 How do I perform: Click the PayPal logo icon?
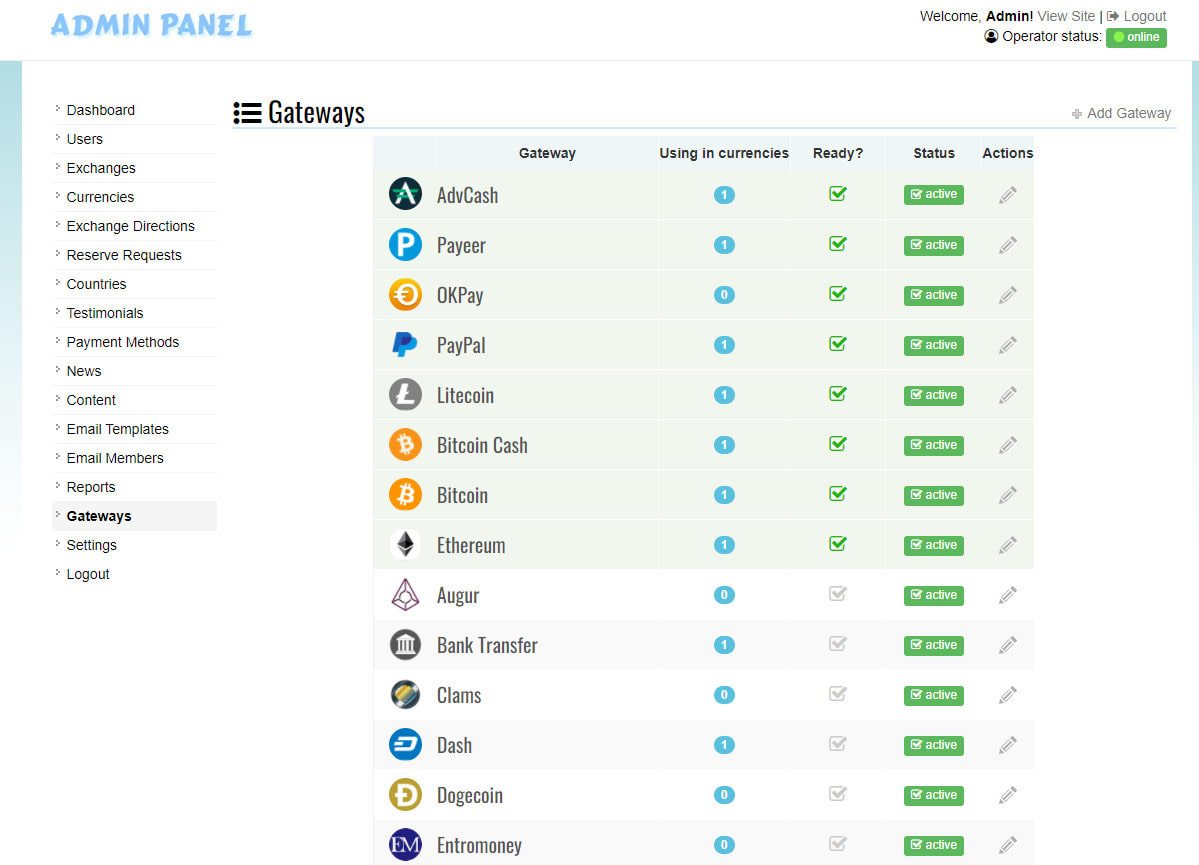coord(405,344)
